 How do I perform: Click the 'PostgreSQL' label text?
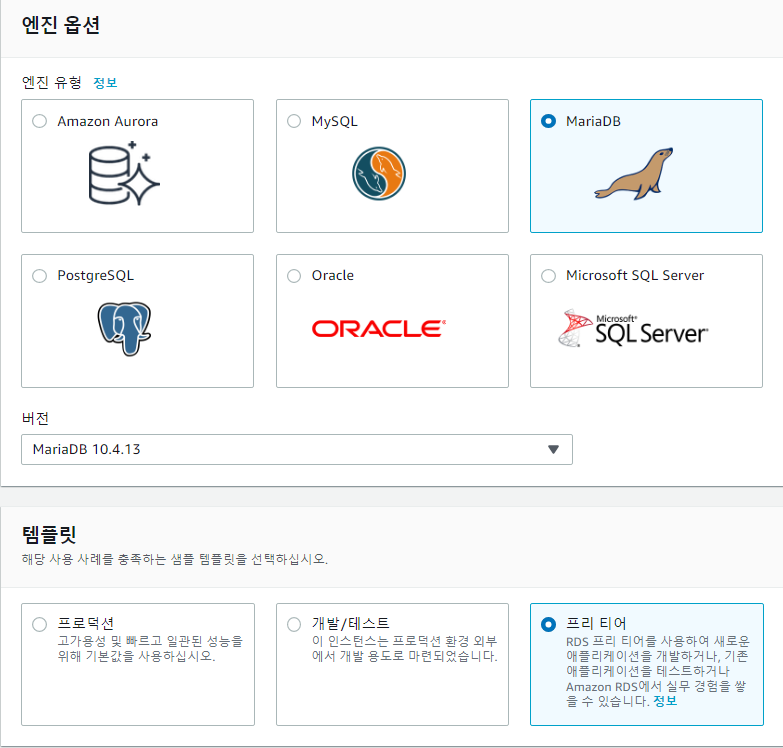(95, 276)
